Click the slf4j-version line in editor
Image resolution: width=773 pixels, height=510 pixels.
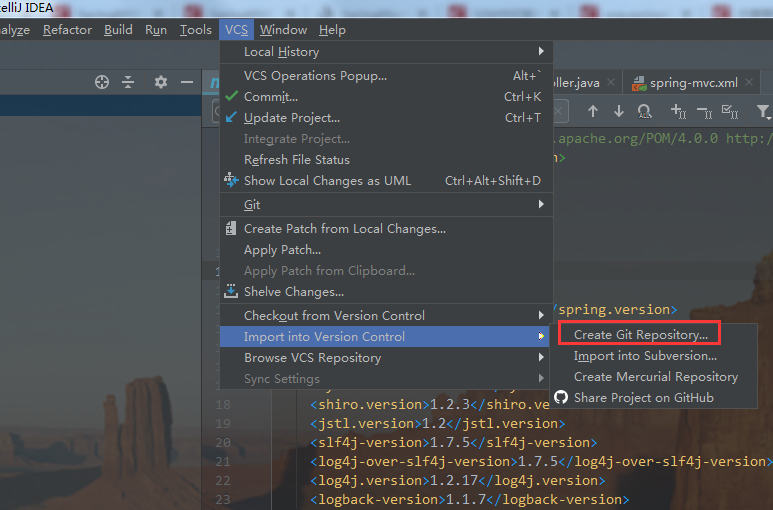454,442
